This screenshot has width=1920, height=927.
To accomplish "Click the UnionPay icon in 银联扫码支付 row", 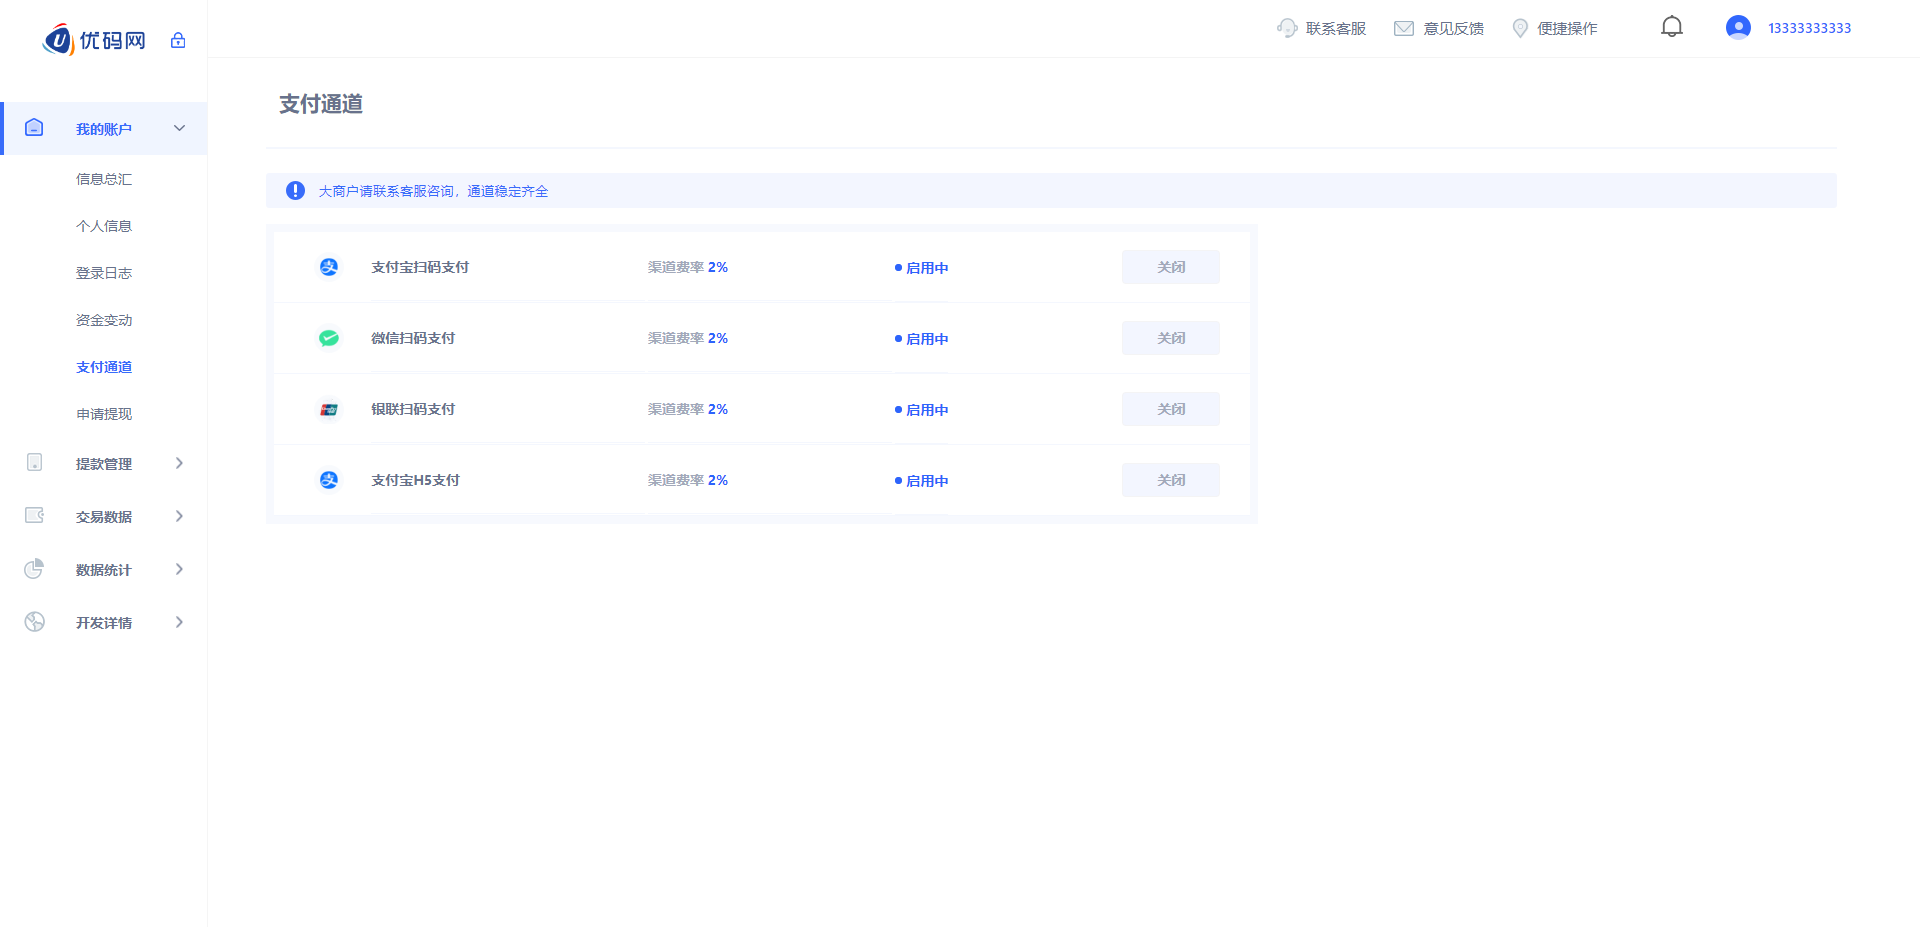I will pyautogui.click(x=329, y=409).
